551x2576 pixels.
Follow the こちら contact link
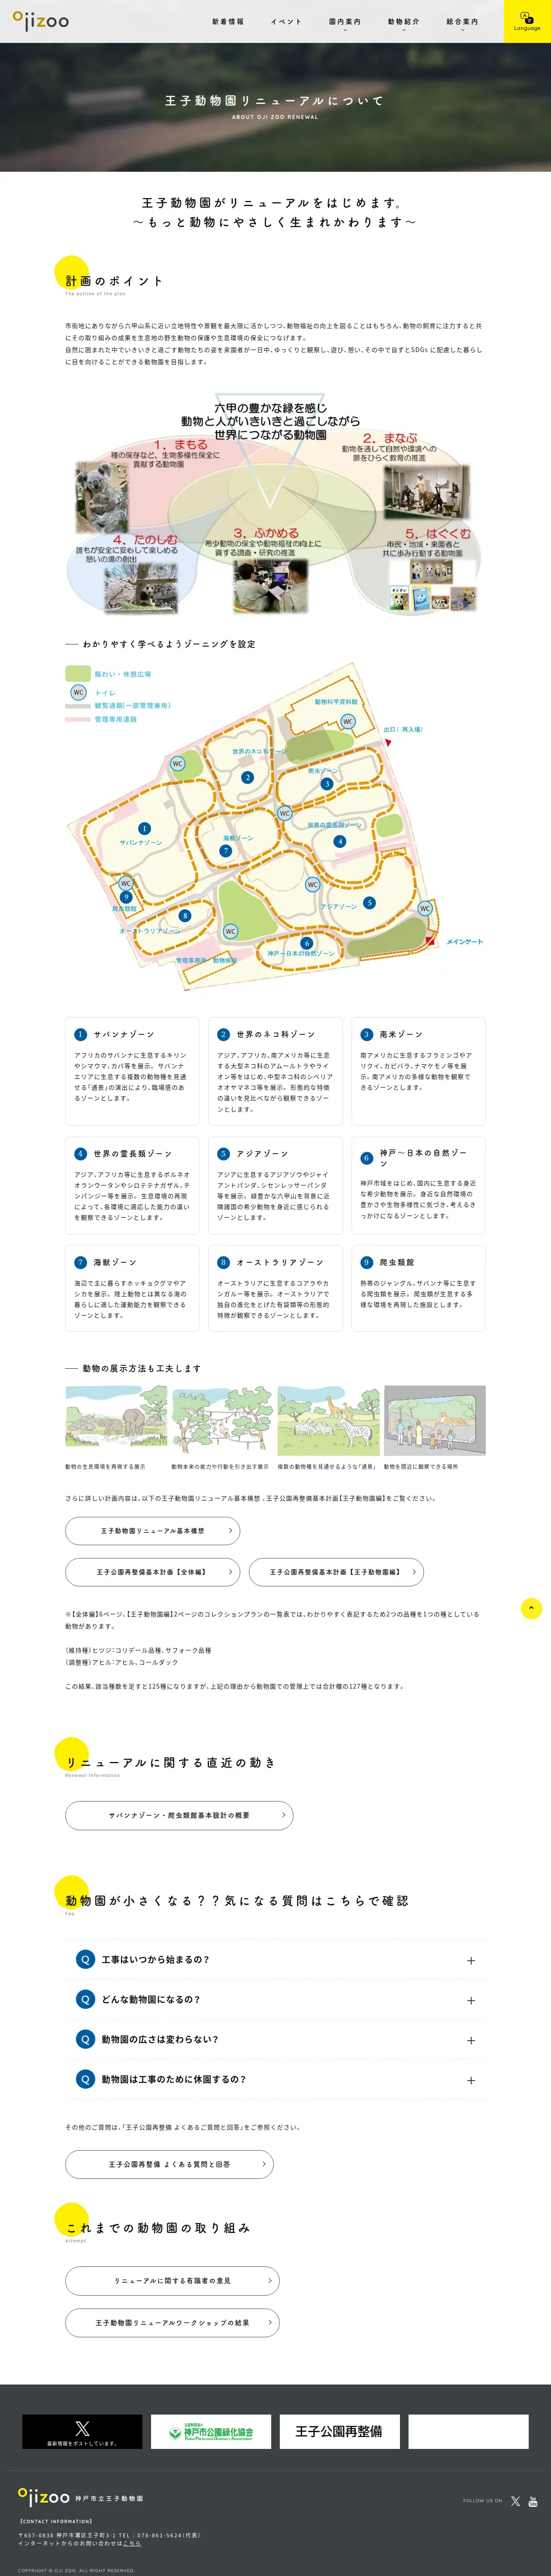tap(132, 2542)
